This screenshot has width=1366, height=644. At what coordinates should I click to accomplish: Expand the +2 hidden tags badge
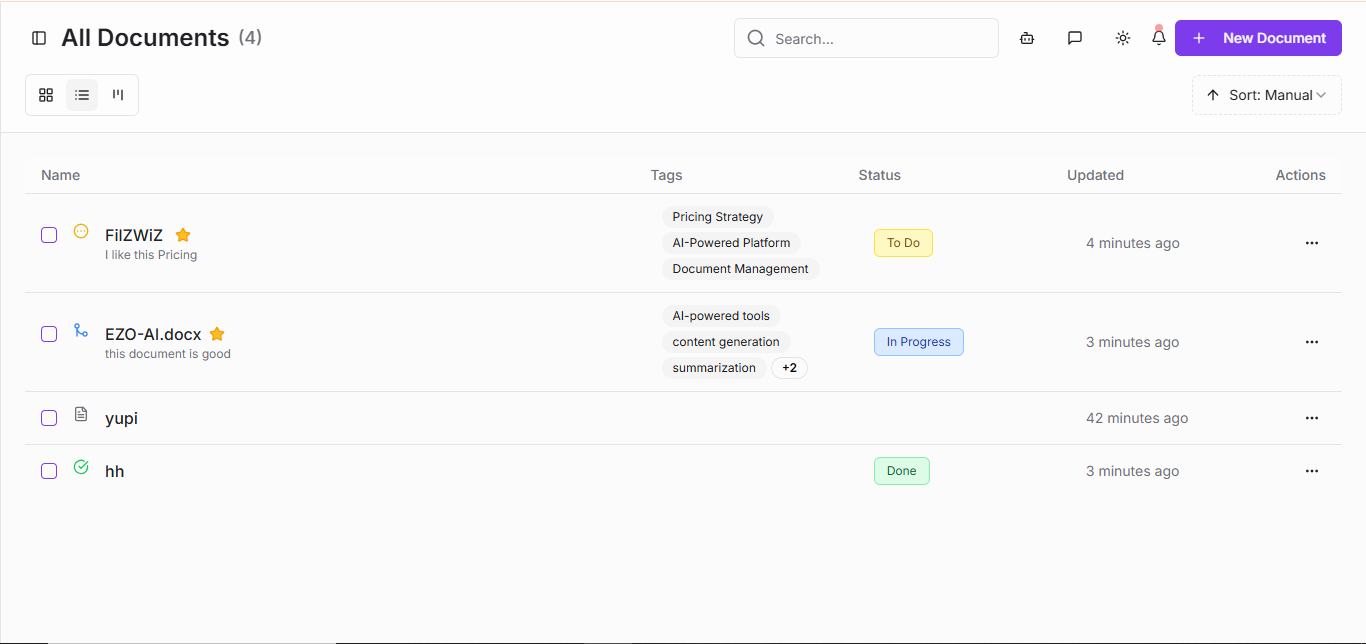[x=789, y=368]
